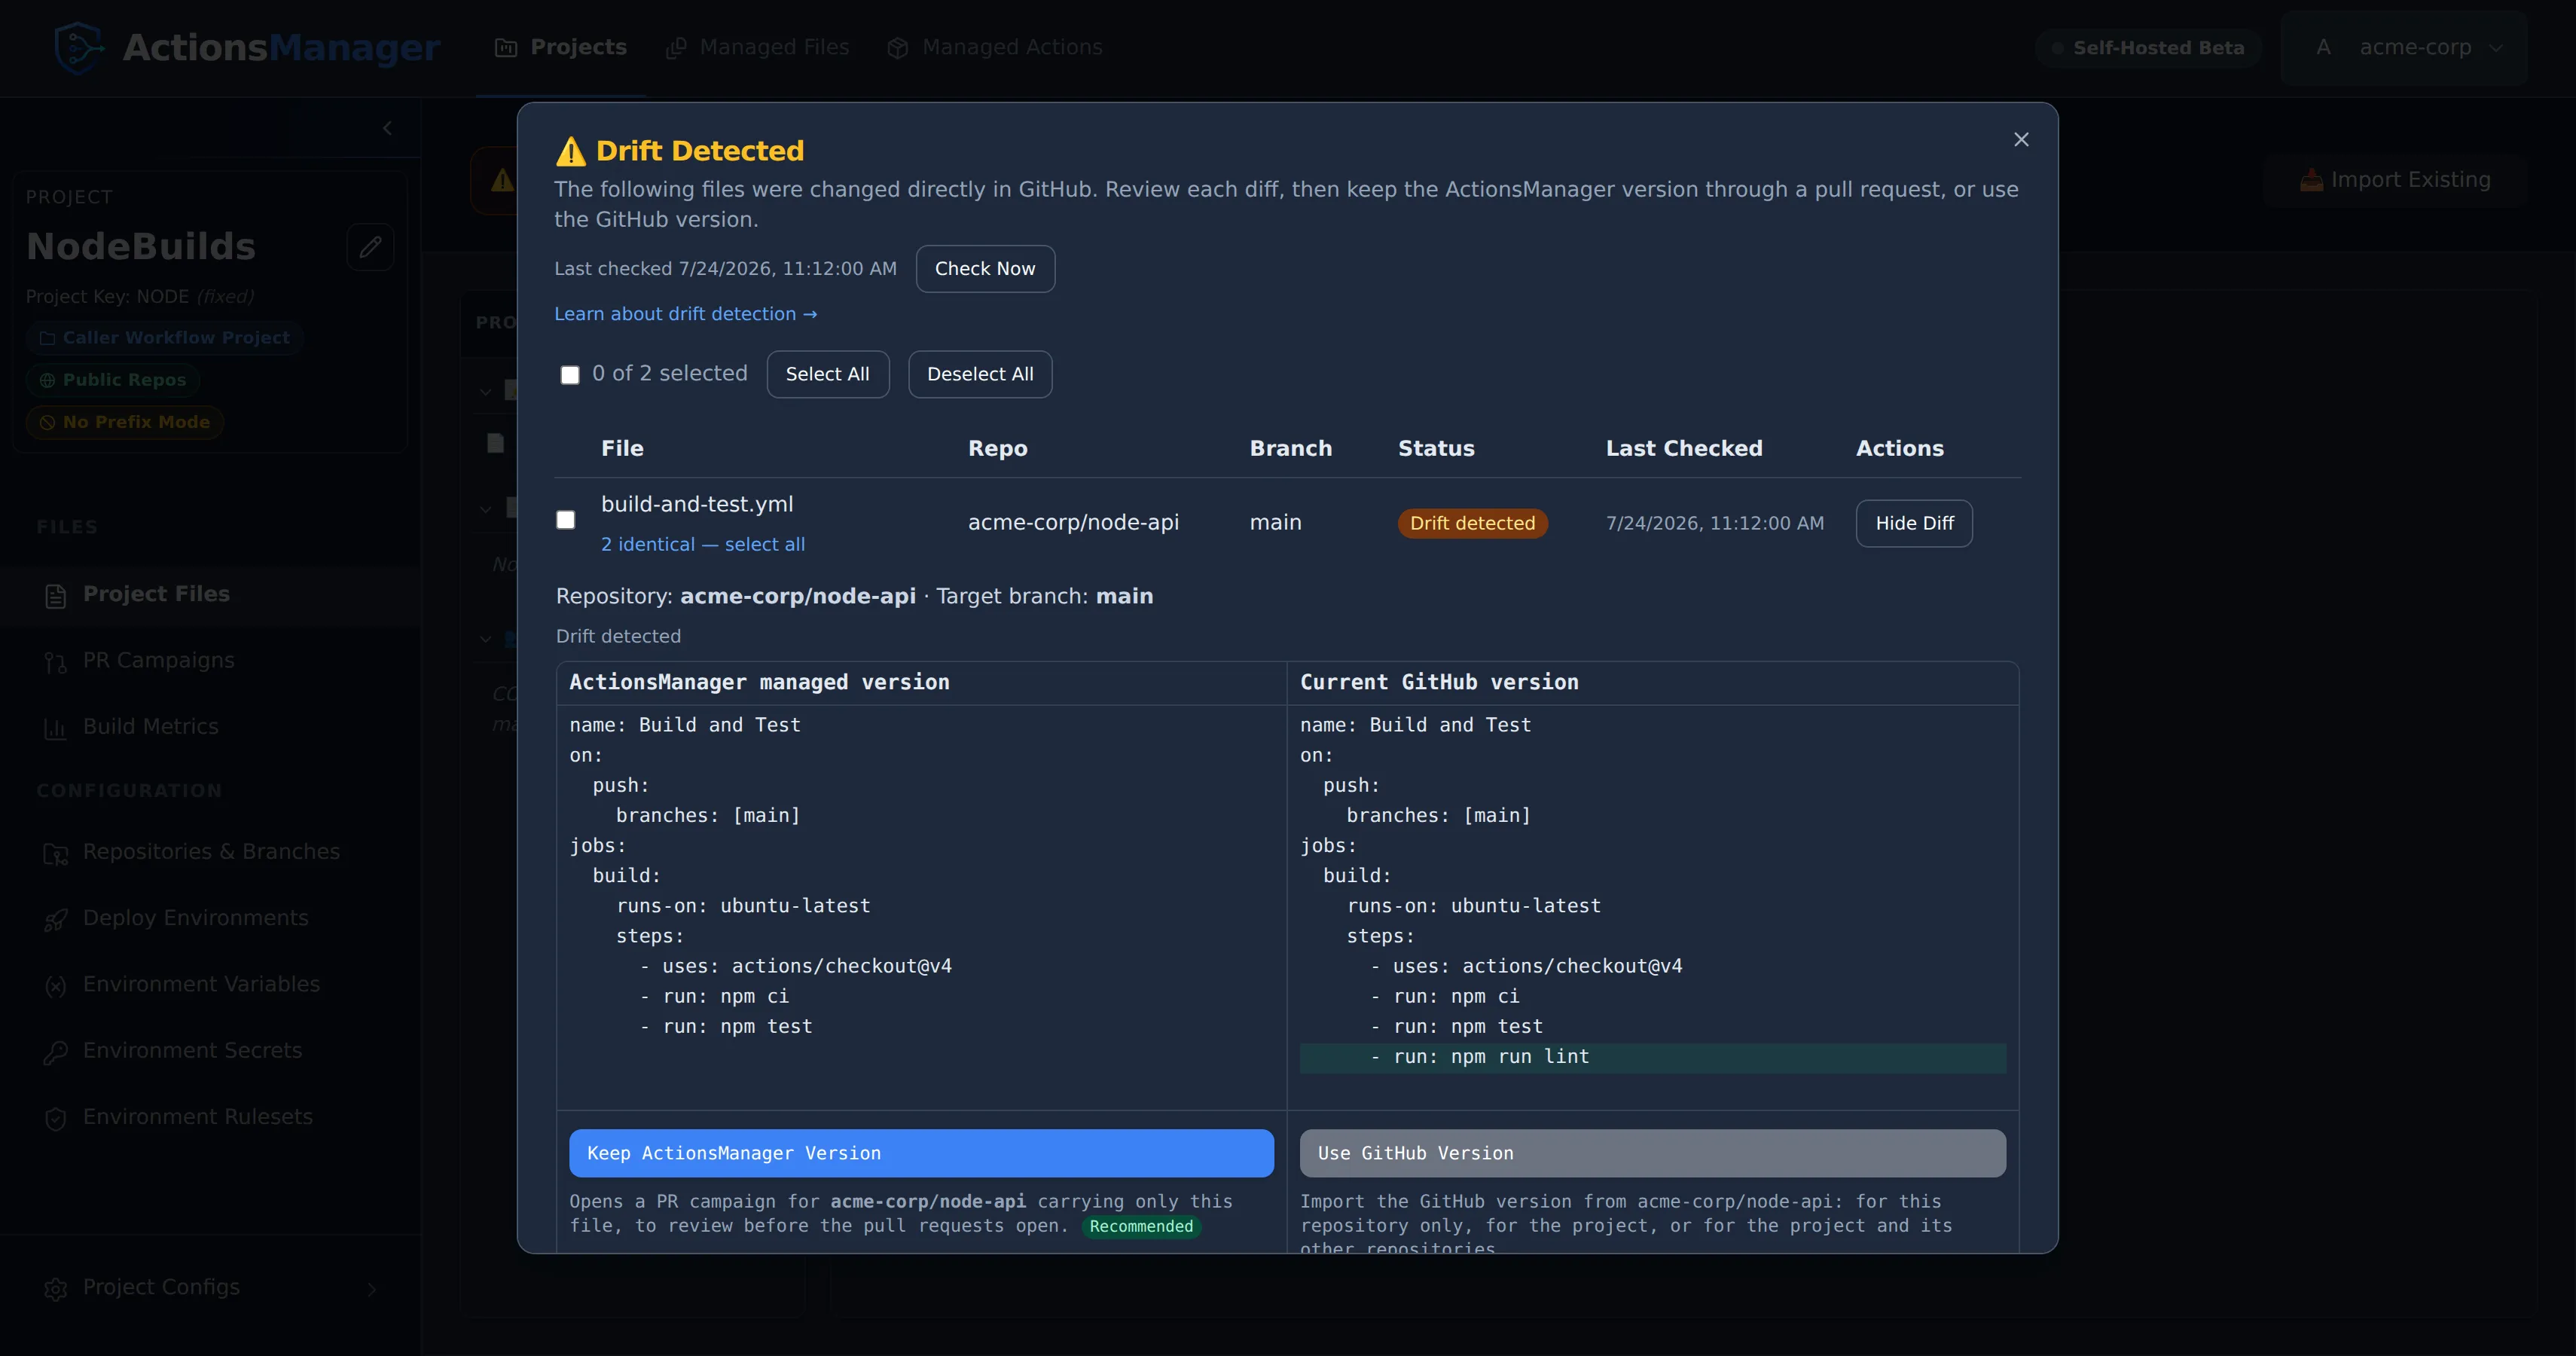The width and height of the screenshot is (2576, 1356).
Task: Open 'Learn about drift detection' link
Action: 686,314
